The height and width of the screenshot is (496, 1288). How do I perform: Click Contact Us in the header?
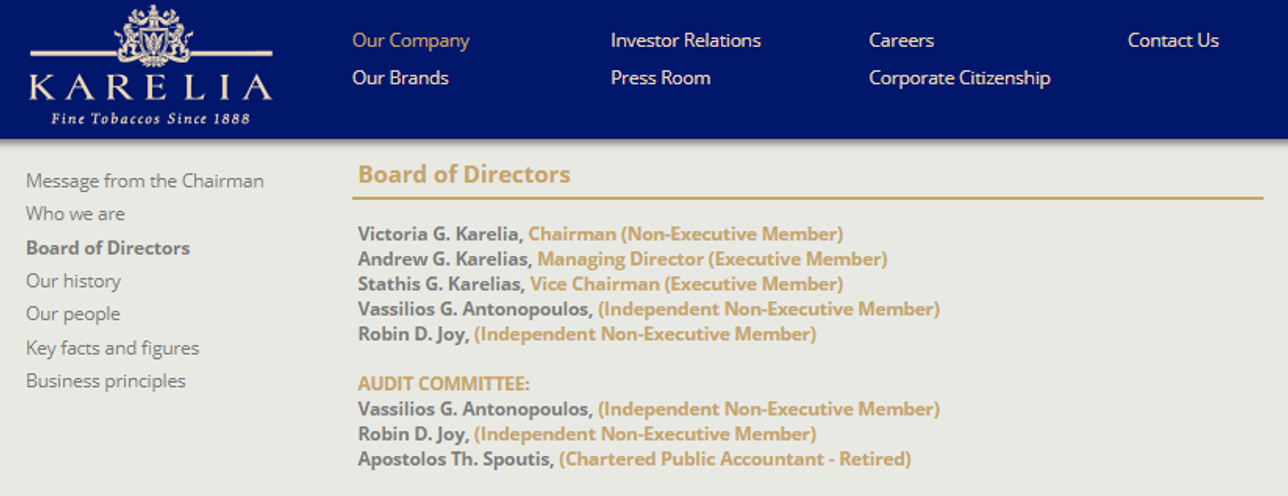tap(1173, 41)
